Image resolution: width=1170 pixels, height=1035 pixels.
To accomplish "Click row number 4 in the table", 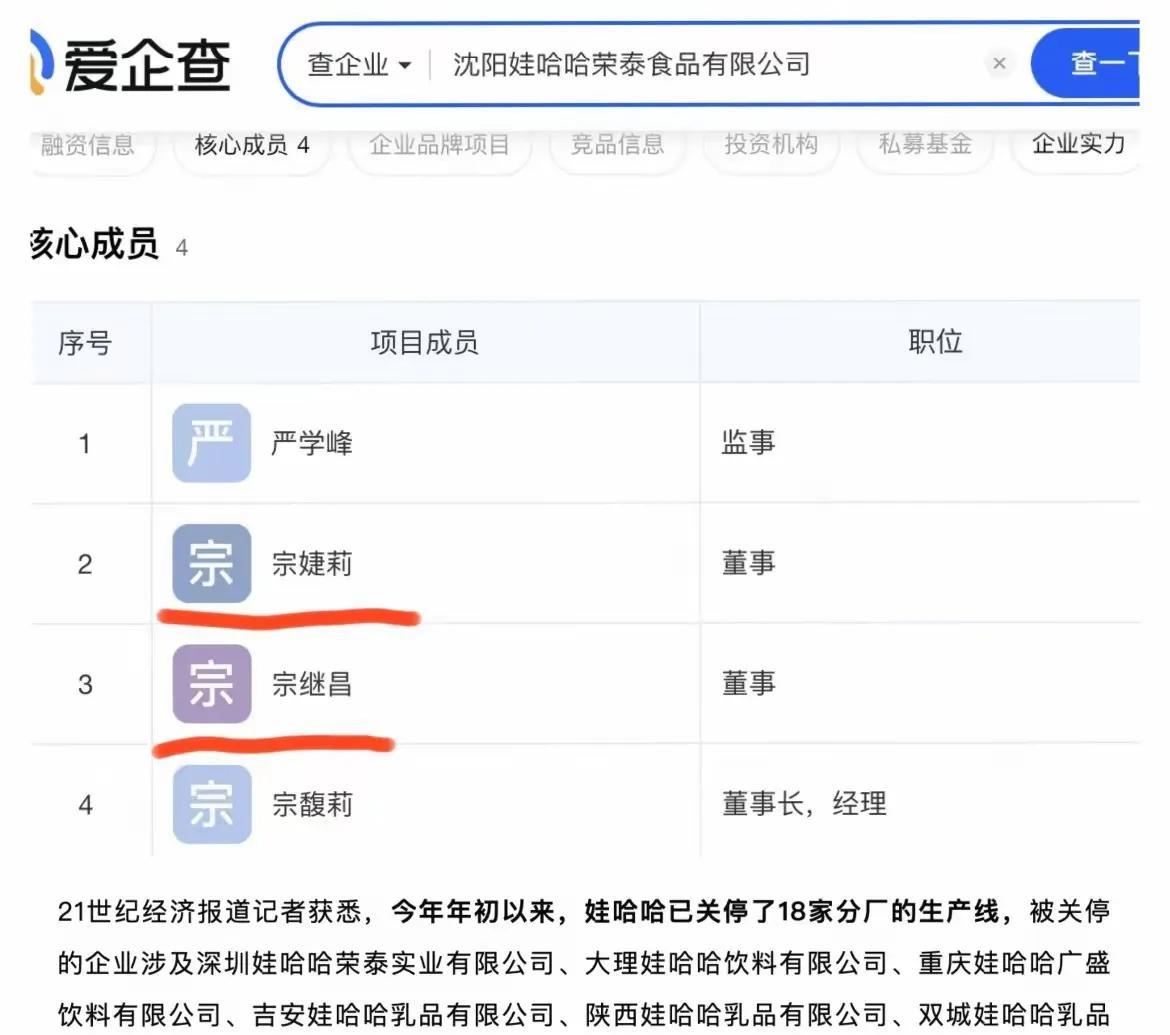I will tap(85, 804).
